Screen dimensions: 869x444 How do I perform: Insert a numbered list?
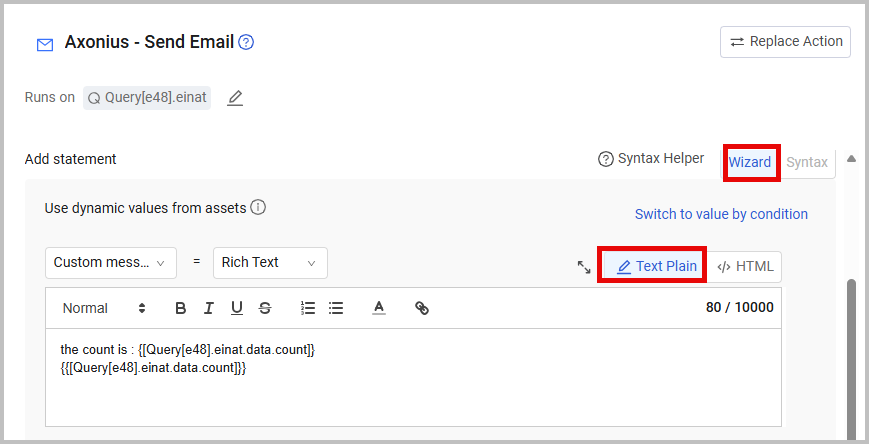(x=308, y=308)
